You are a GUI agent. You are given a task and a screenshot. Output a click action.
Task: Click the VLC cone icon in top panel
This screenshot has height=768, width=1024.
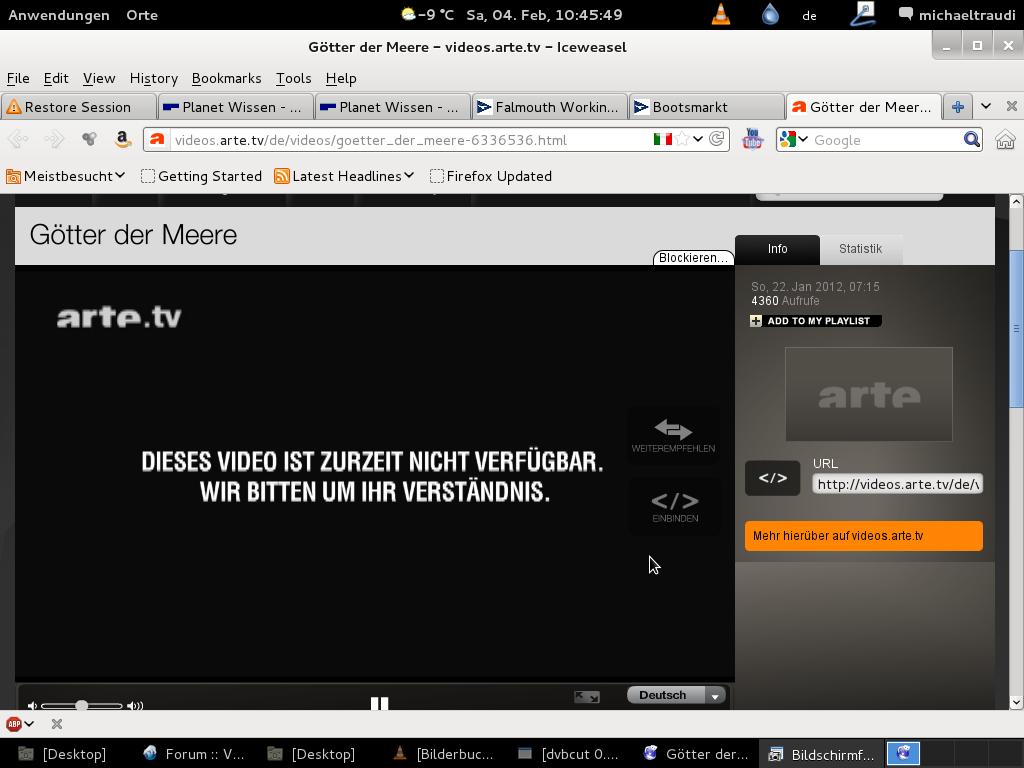point(721,14)
